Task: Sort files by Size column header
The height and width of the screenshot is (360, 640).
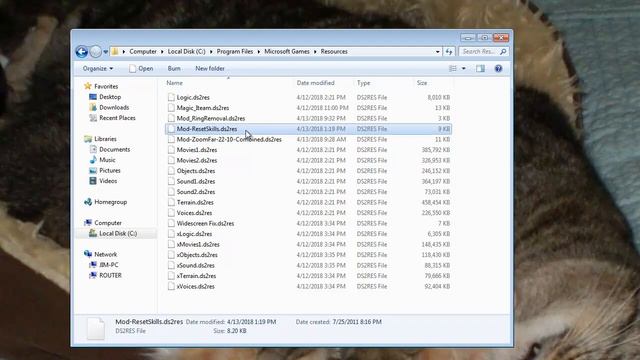Action: click(x=422, y=83)
